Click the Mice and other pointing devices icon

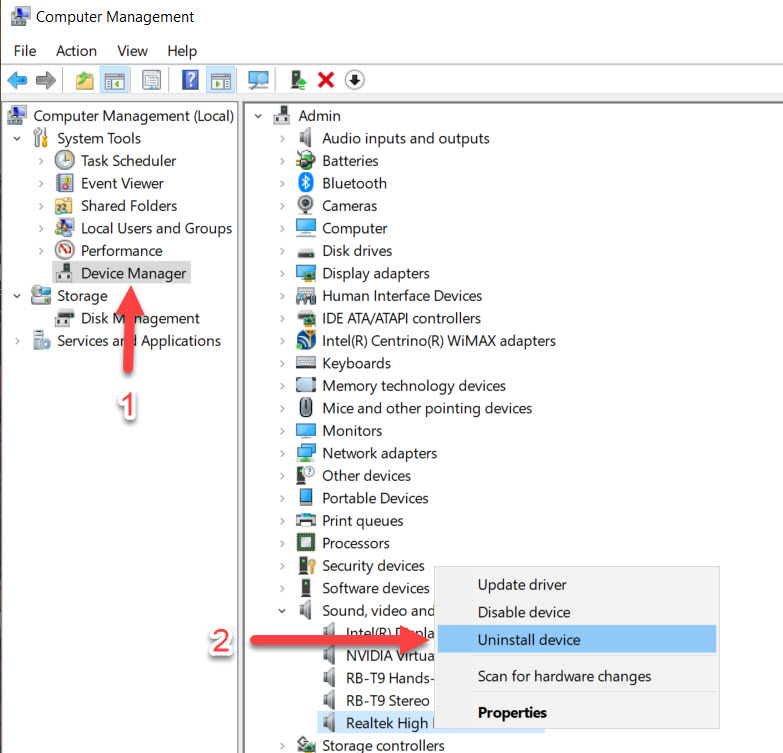306,407
